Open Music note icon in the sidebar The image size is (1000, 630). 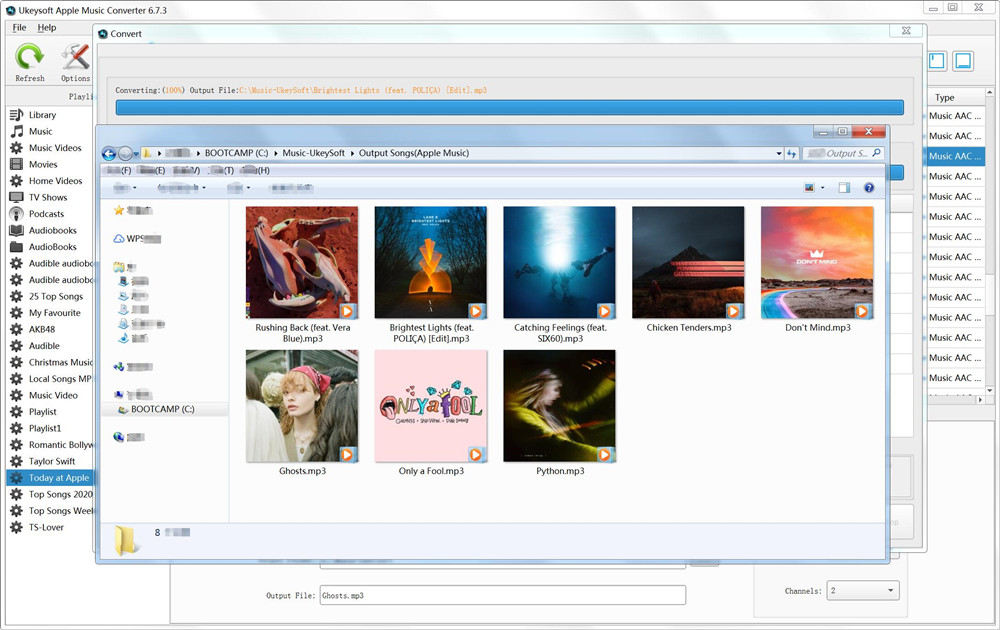(x=17, y=131)
